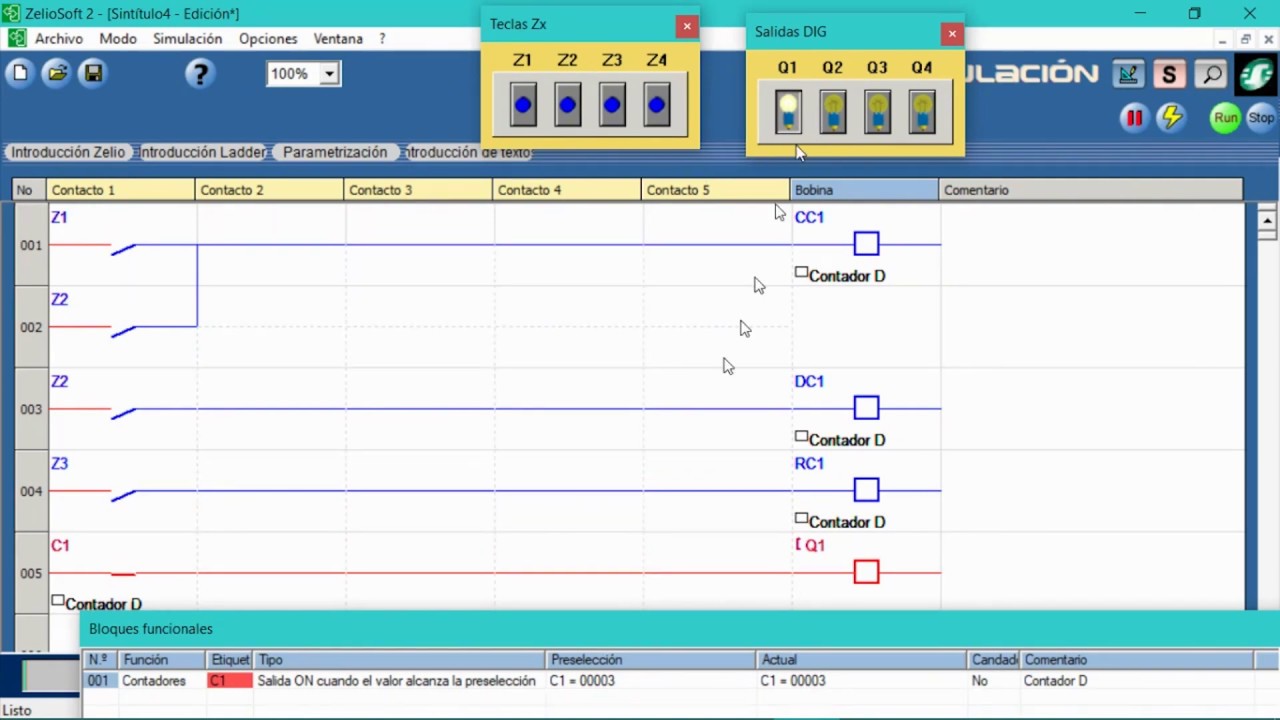Click the Q1 output lamp in Salidas DIG
The height and width of the screenshot is (720, 1280).
tap(788, 110)
